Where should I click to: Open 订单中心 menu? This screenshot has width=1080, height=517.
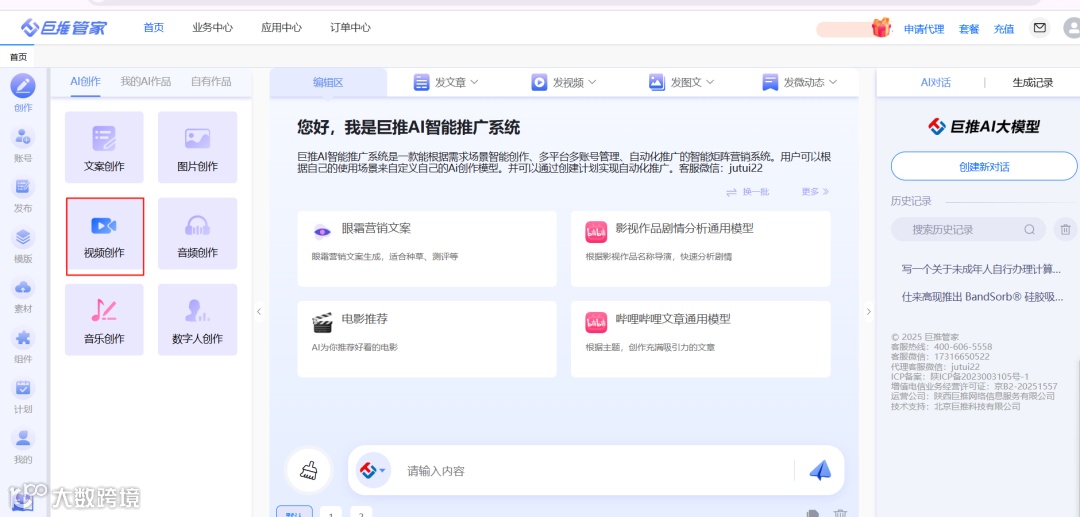tap(350, 28)
